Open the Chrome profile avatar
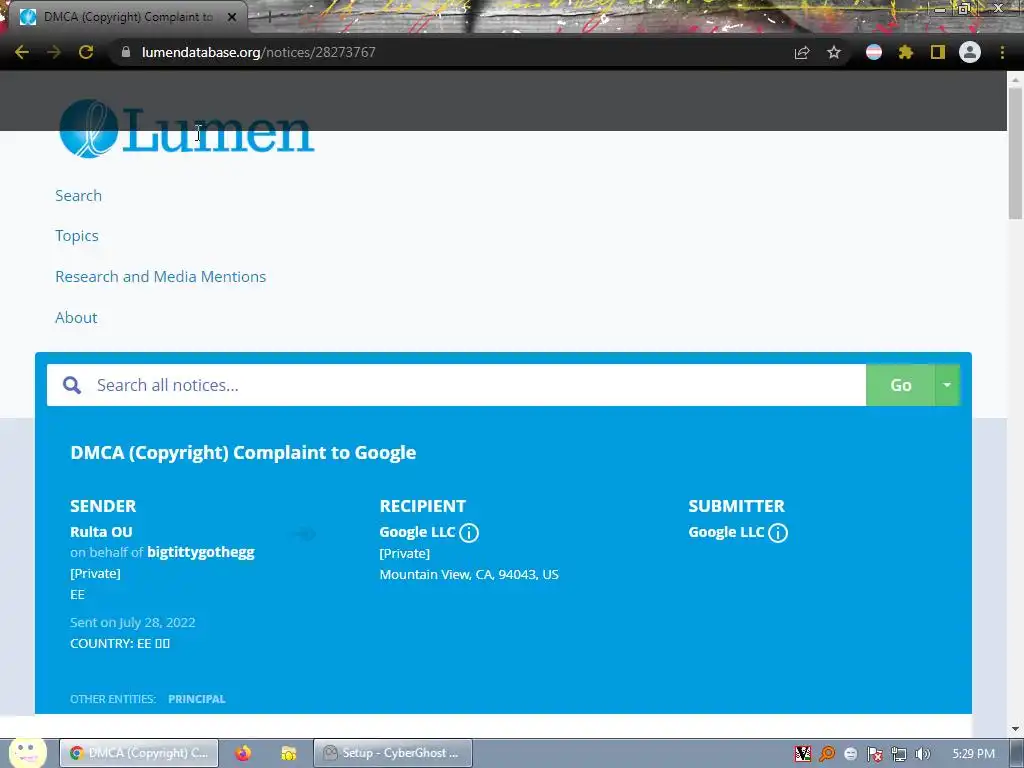 coord(970,52)
